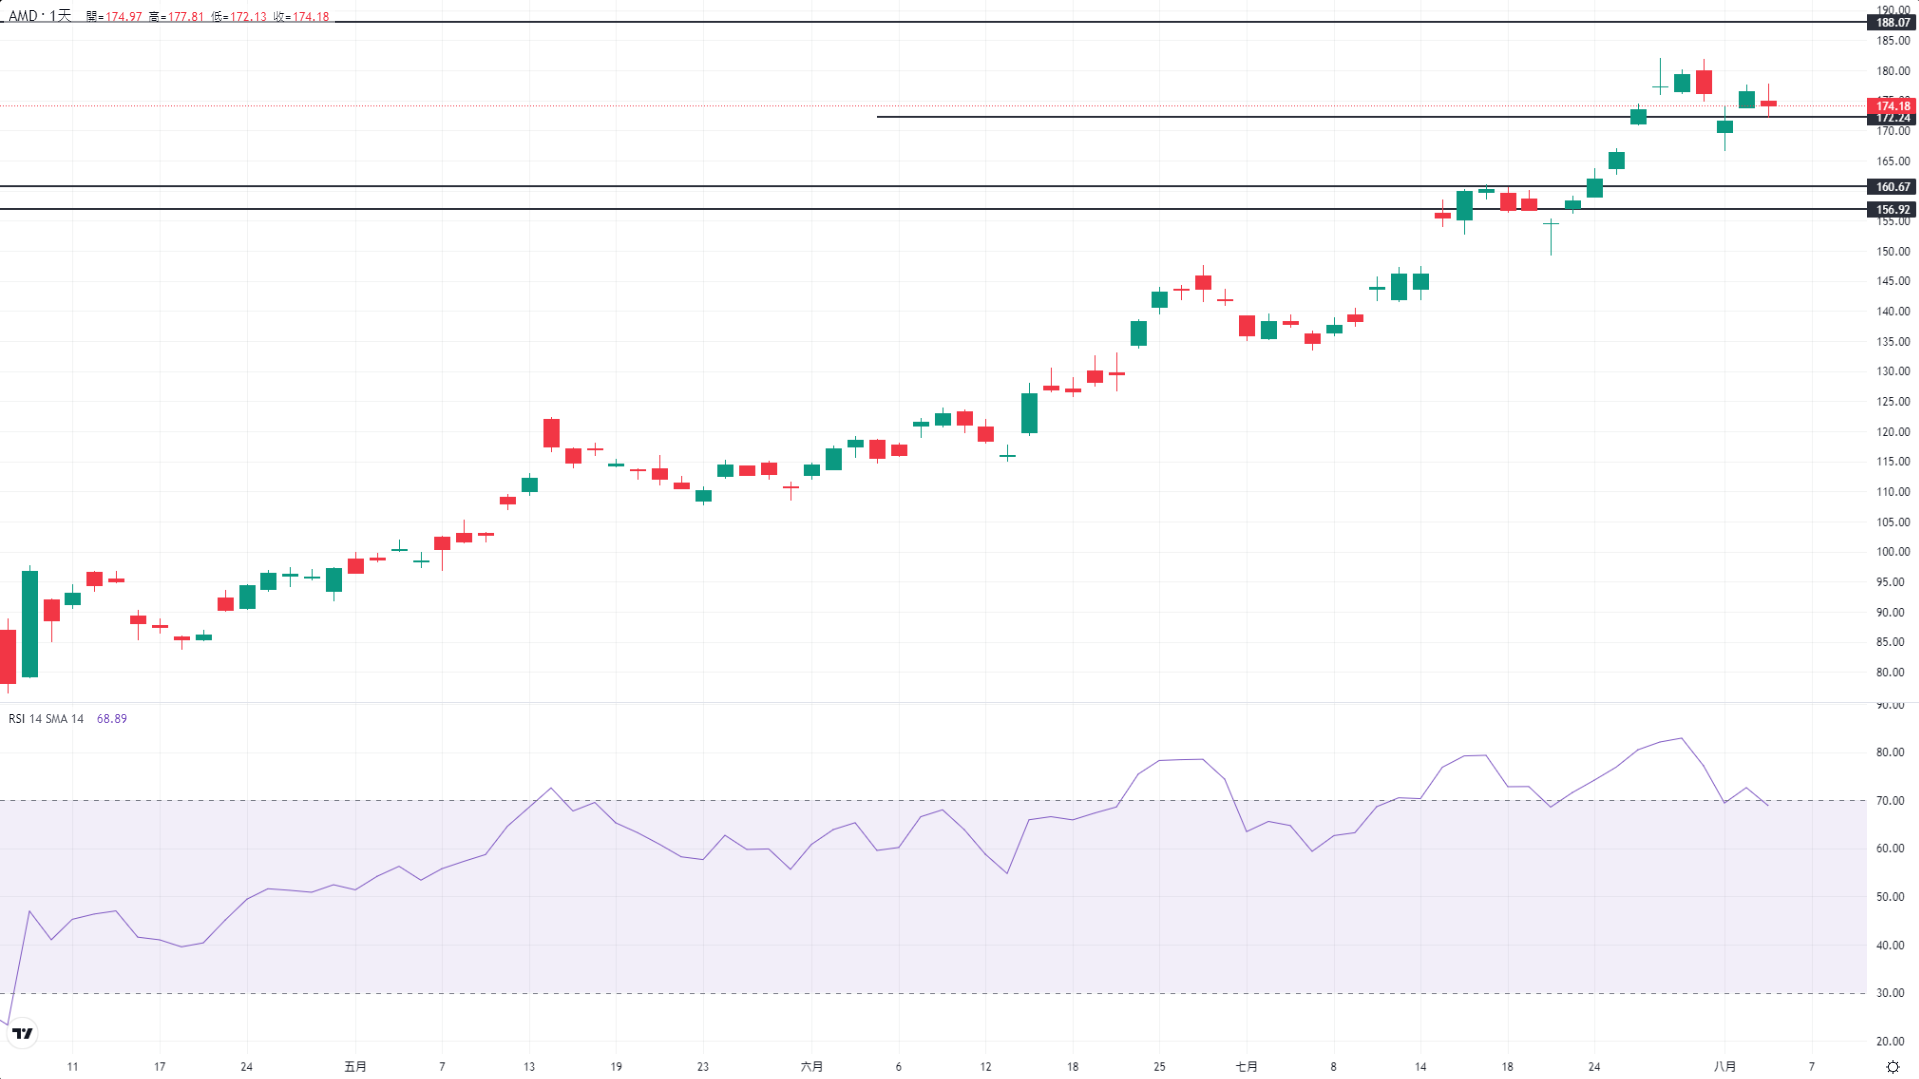Click the 八月 marker on time axis
This screenshot has width=1919, height=1079.
[x=1724, y=1067]
